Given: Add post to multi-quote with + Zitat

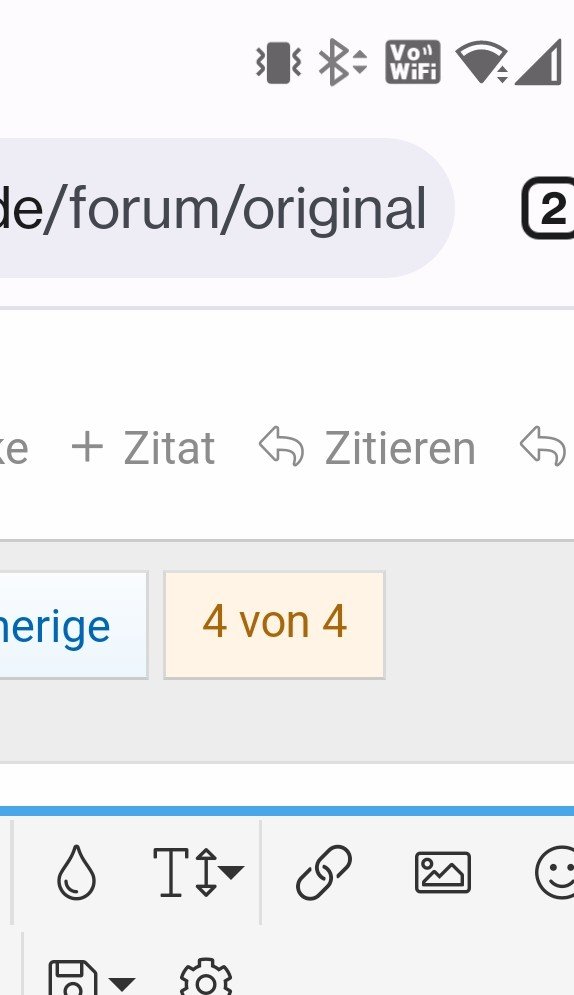Looking at the screenshot, I should [143, 448].
